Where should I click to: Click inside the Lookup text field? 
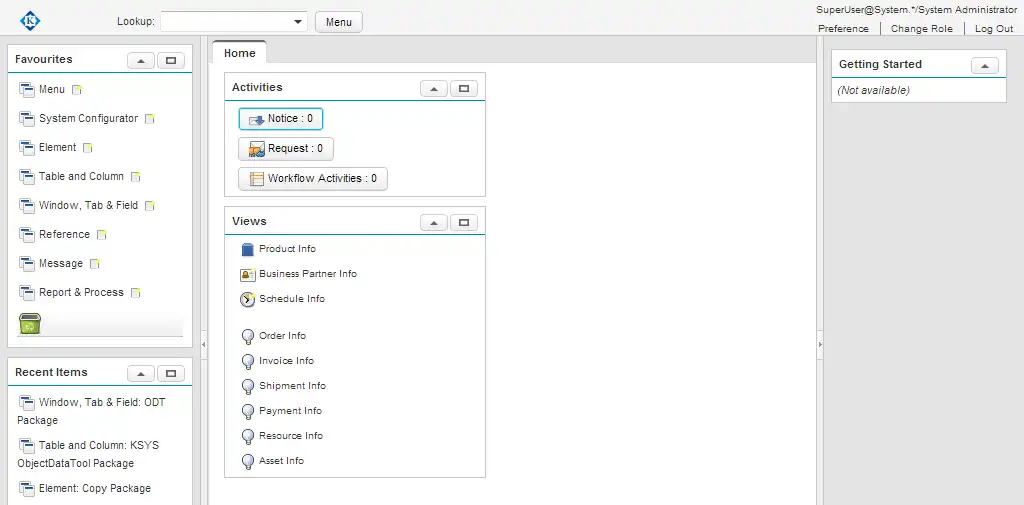click(x=226, y=22)
